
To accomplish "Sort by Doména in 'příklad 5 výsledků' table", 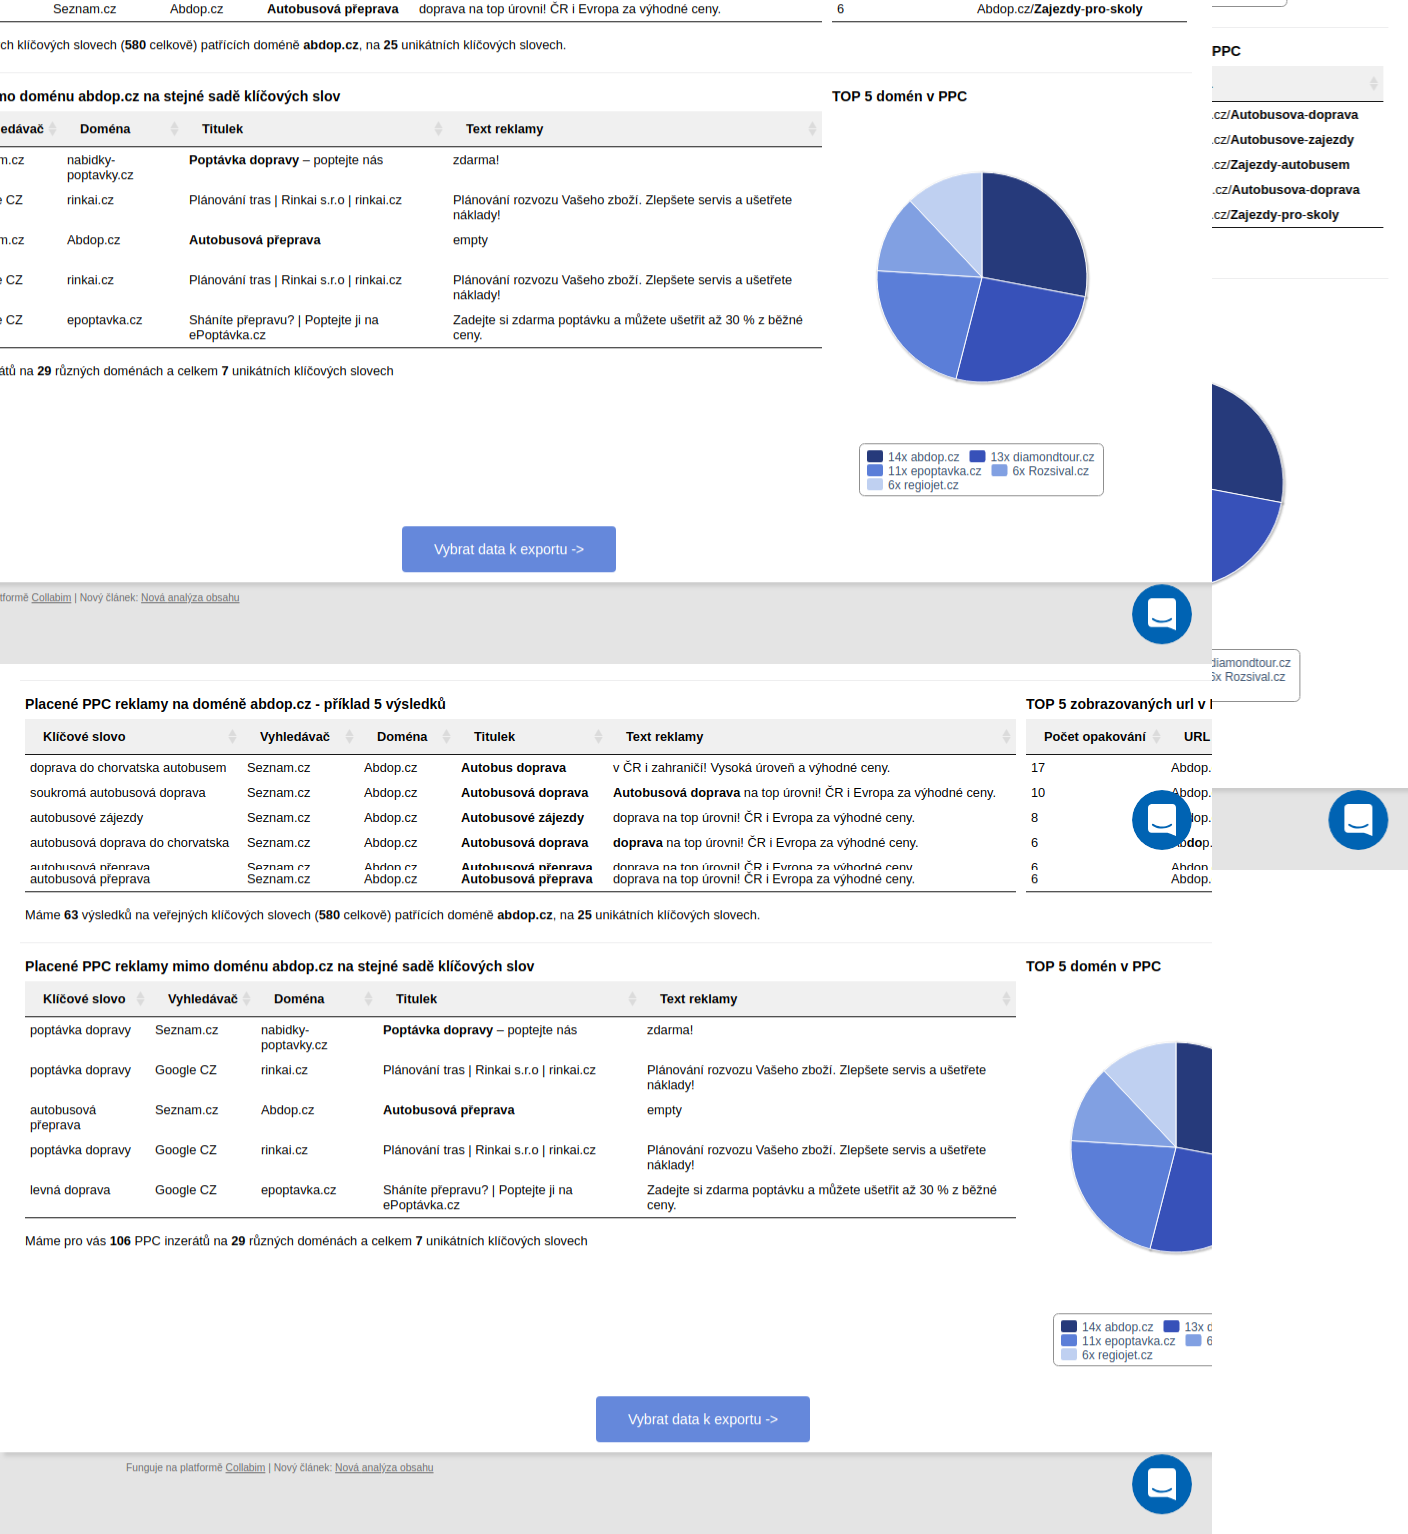I will pyautogui.click(x=446, y=737).
